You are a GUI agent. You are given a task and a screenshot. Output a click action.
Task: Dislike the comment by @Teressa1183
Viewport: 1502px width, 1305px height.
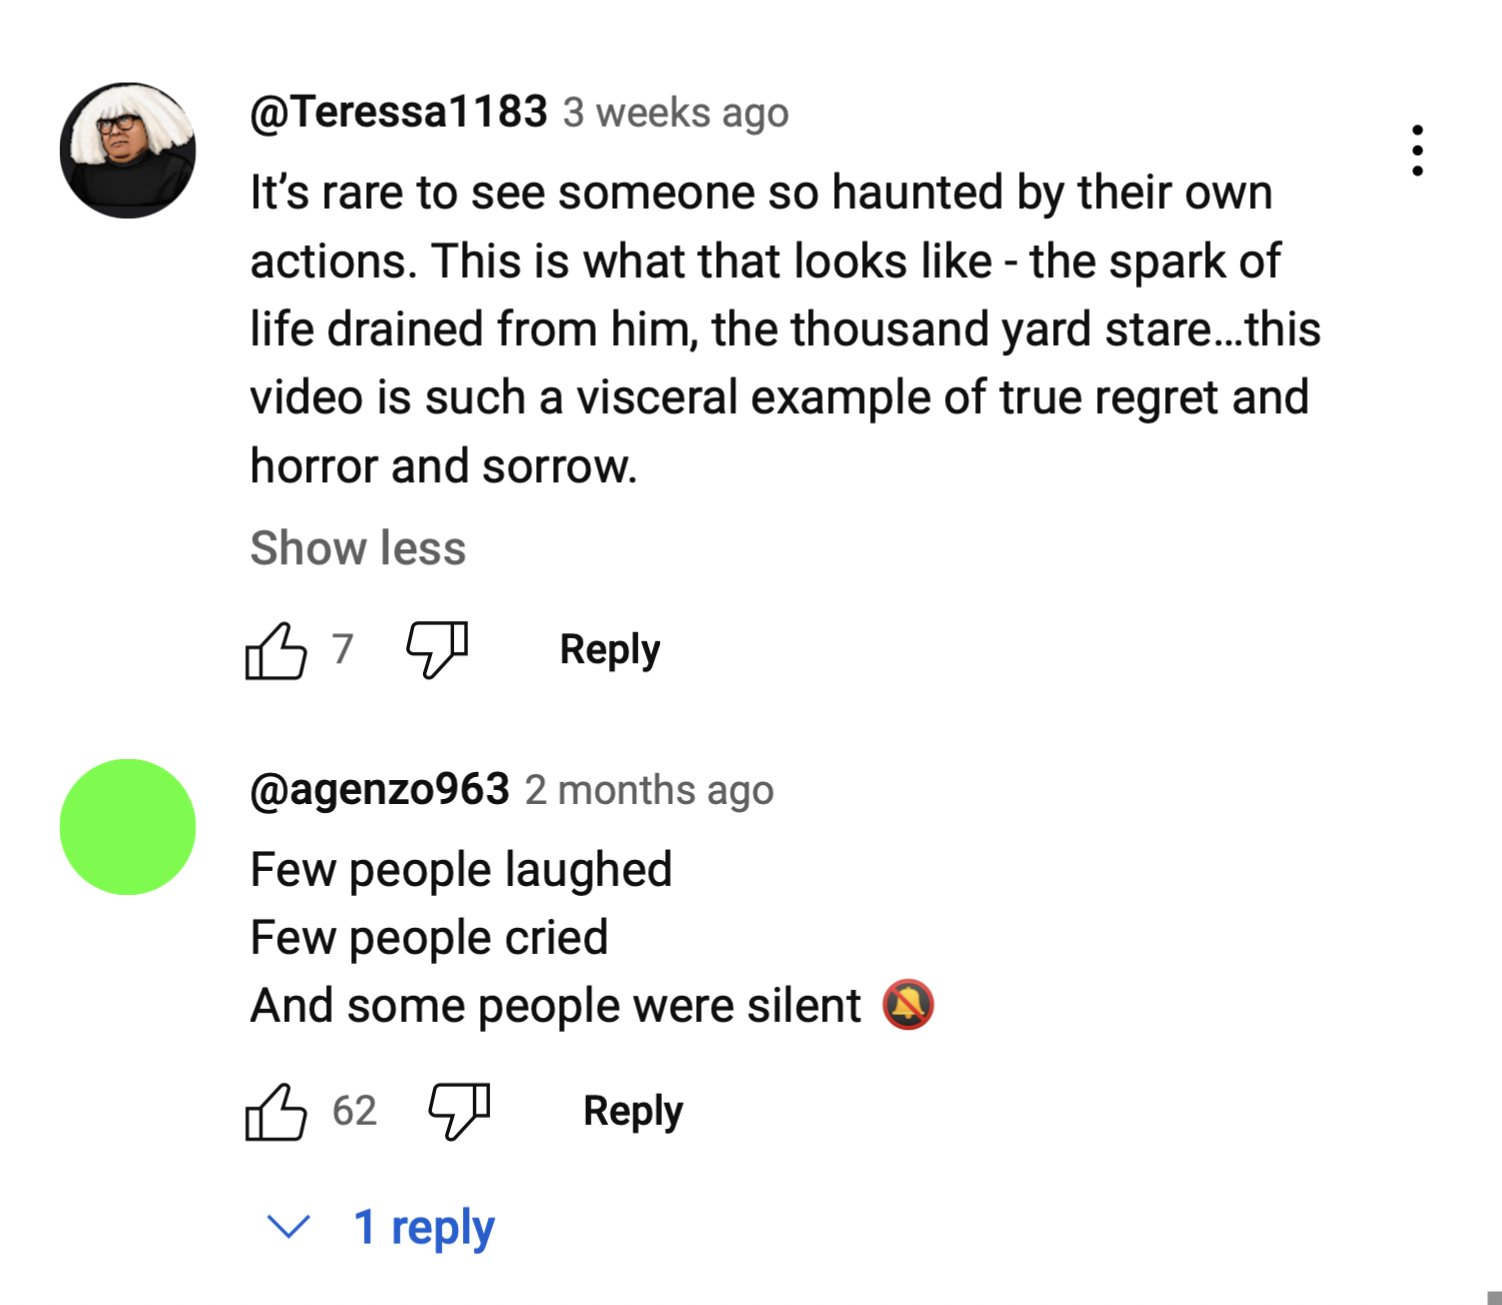click(x=437, y=649)
